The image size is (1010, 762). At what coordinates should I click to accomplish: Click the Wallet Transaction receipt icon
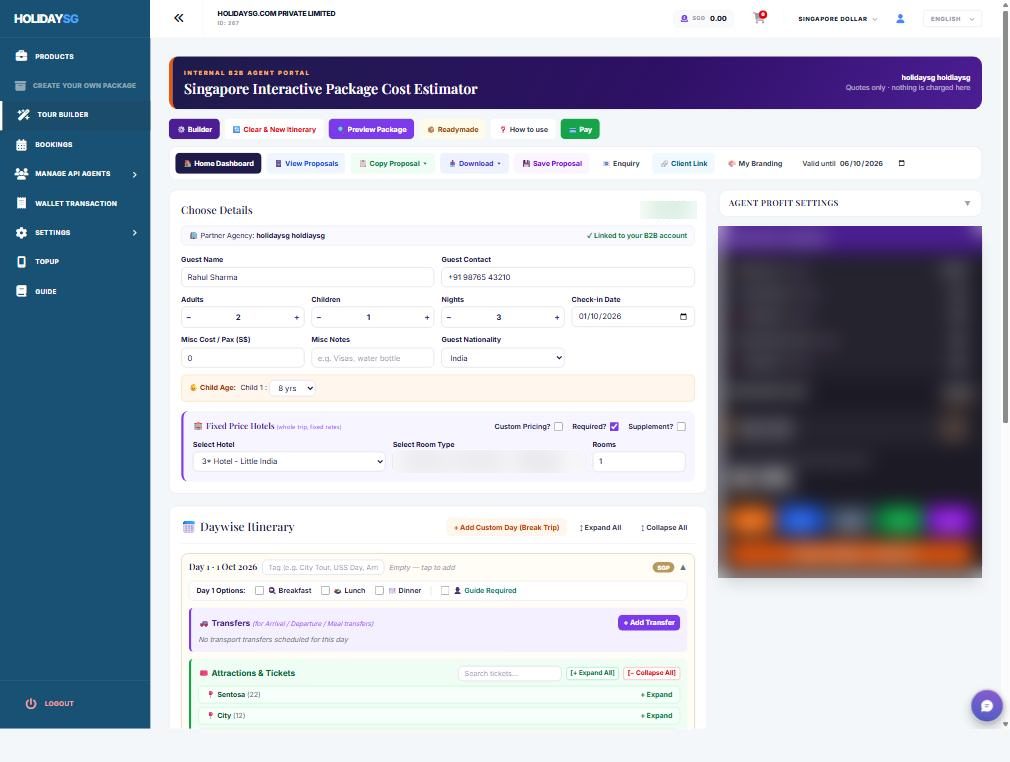[x=21, y=203]
